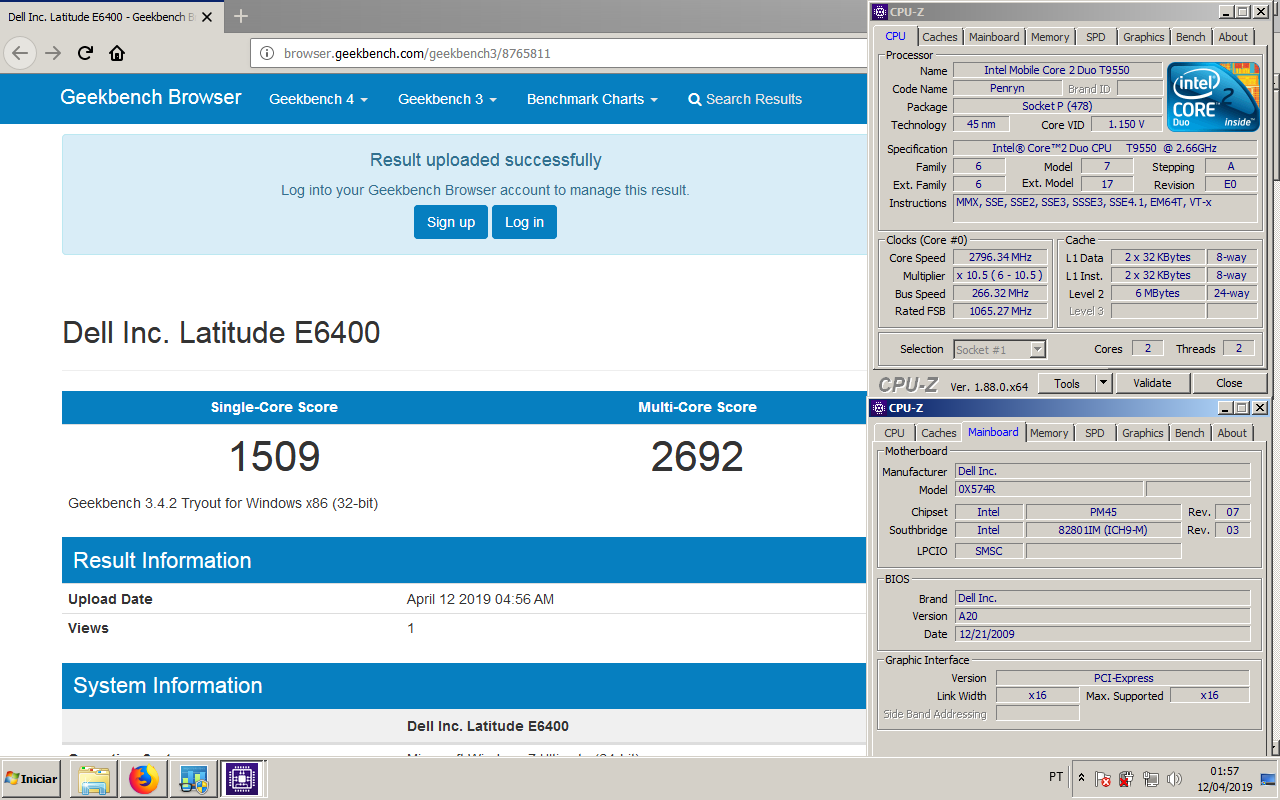Click the Intel Core 2 Duo logo

pos(1213,97)
